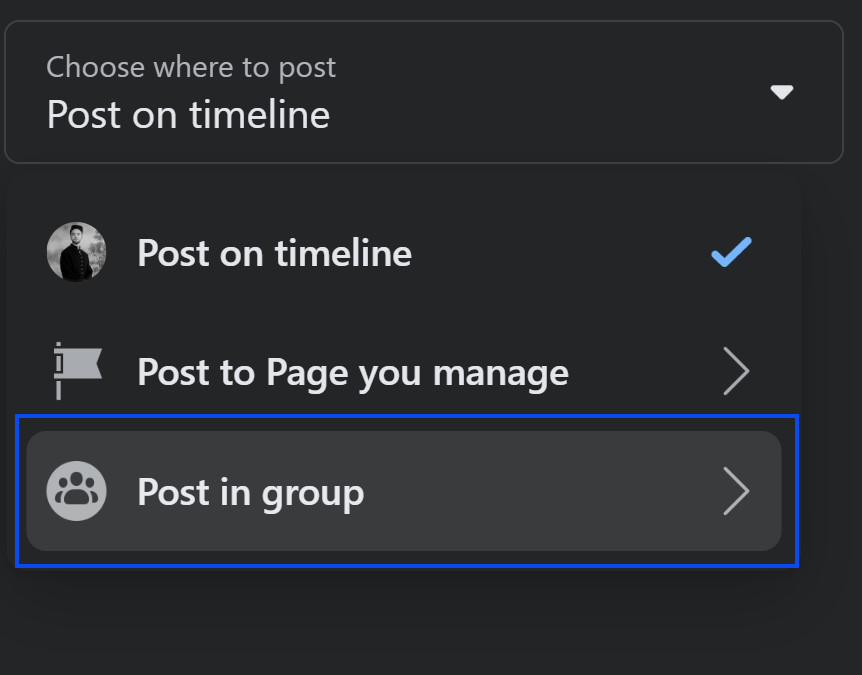
Task: Click the downward caret in the post selector
Action: [782, 92]
